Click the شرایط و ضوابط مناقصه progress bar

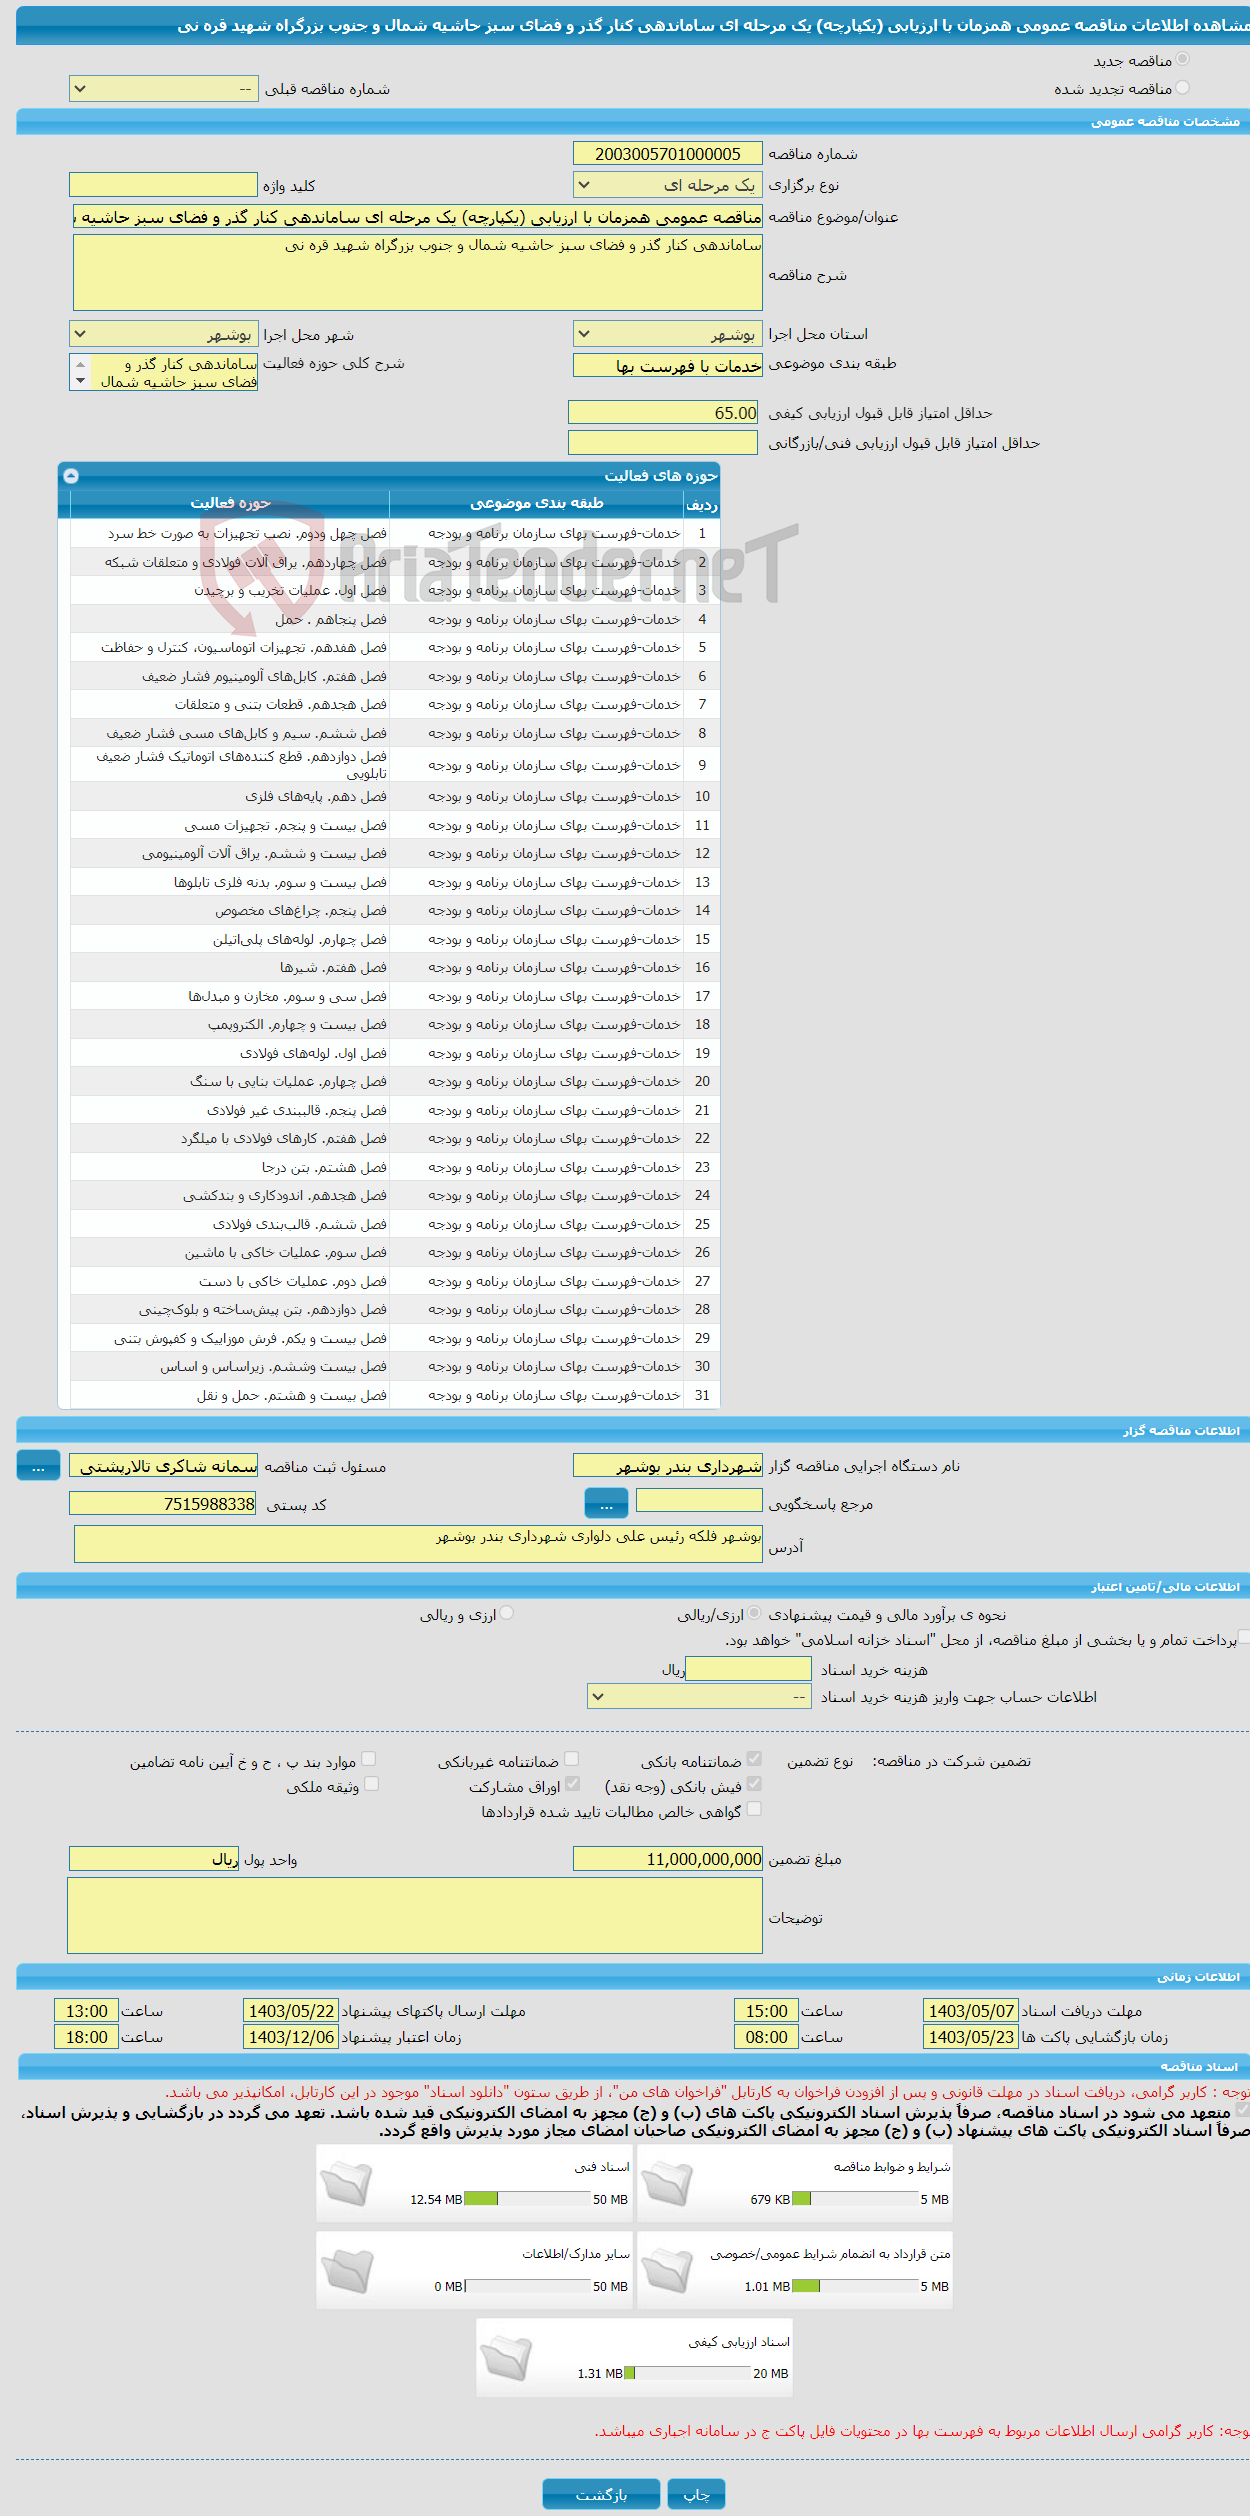(x=855, y=2199)
